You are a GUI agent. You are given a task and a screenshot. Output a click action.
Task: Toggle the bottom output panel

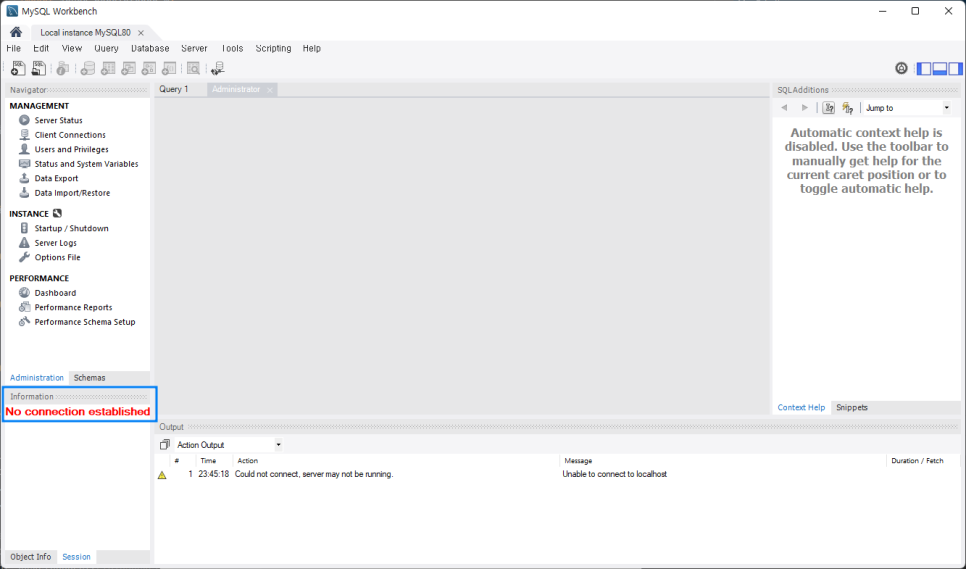[940, 68]
